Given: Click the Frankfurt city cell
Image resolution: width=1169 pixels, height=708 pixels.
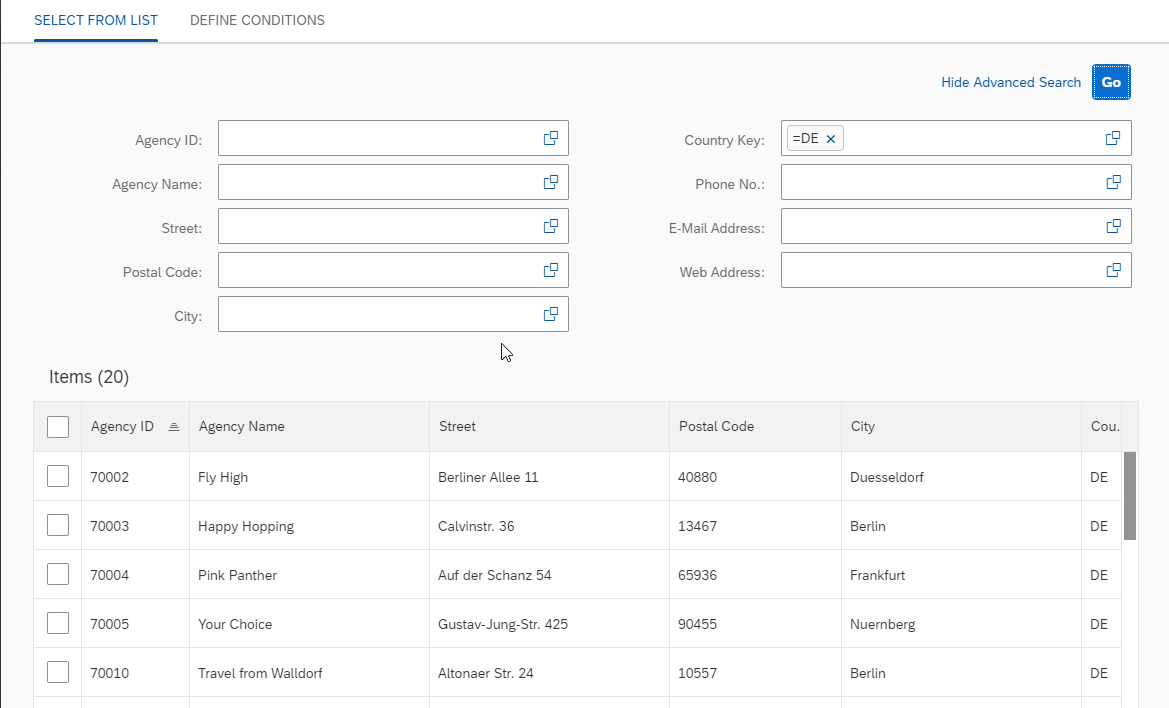Looking at the screenshot, I should click(961, 575).
